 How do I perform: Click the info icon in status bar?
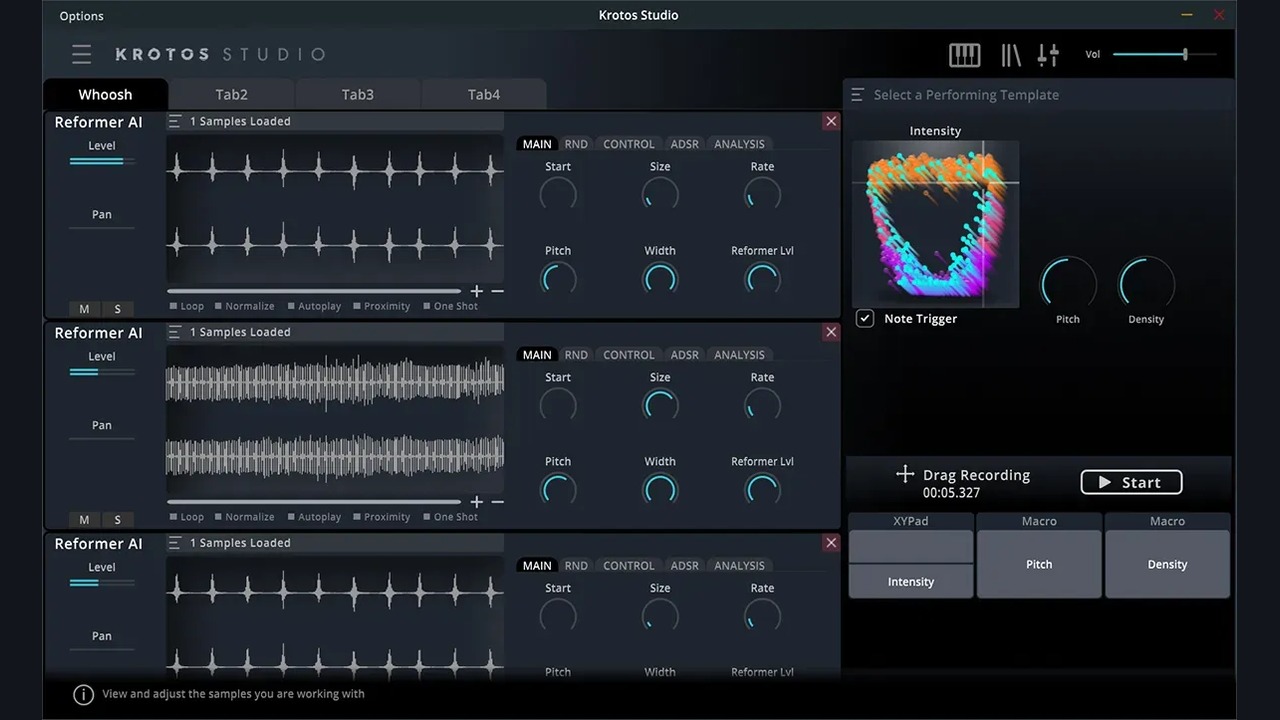[84, 694]
